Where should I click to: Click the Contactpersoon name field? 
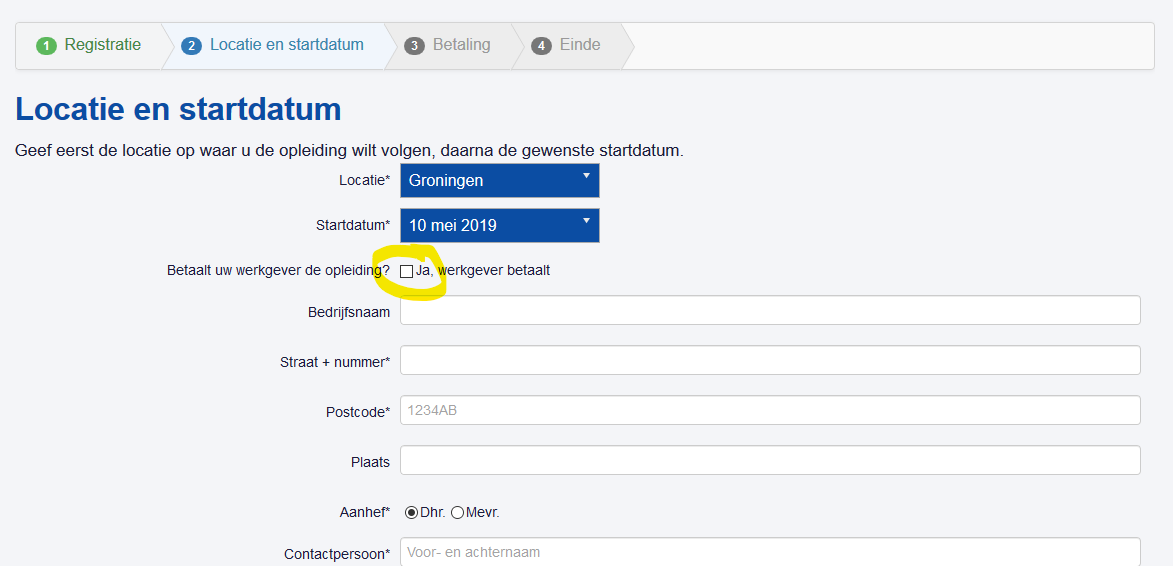pyautogui.click(x=770, y=552)
